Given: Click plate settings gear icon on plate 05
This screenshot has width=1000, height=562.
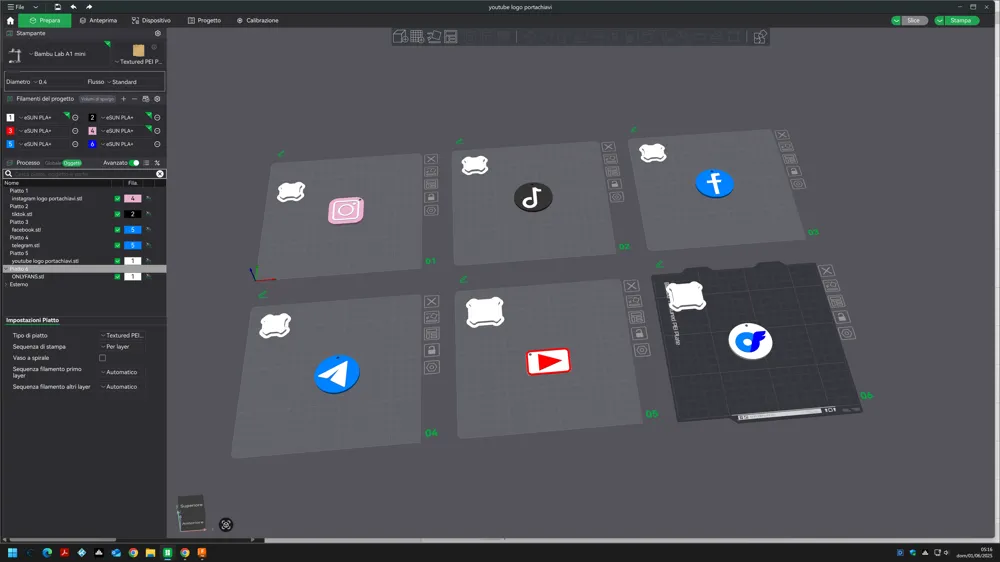Looking at the screenshot, I should click(642, 350).
